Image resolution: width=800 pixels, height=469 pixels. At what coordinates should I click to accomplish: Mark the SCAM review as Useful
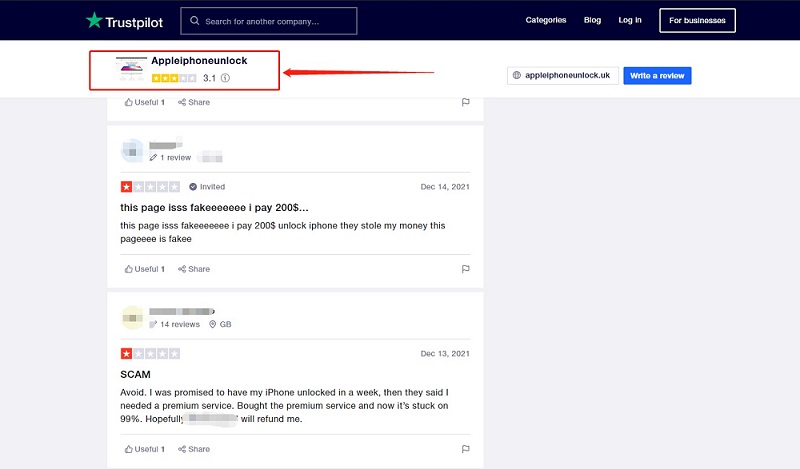[x=145, y=449]
